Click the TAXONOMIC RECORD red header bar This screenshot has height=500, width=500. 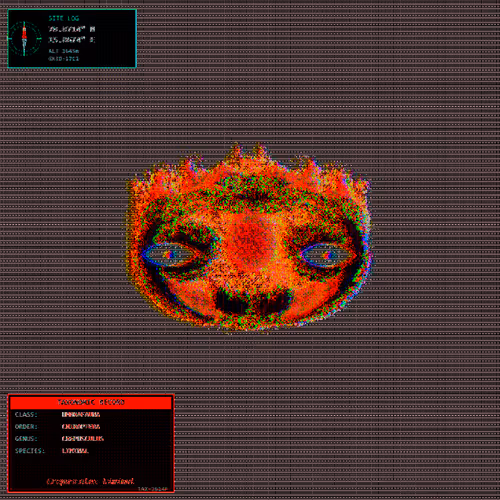(91, 402)
